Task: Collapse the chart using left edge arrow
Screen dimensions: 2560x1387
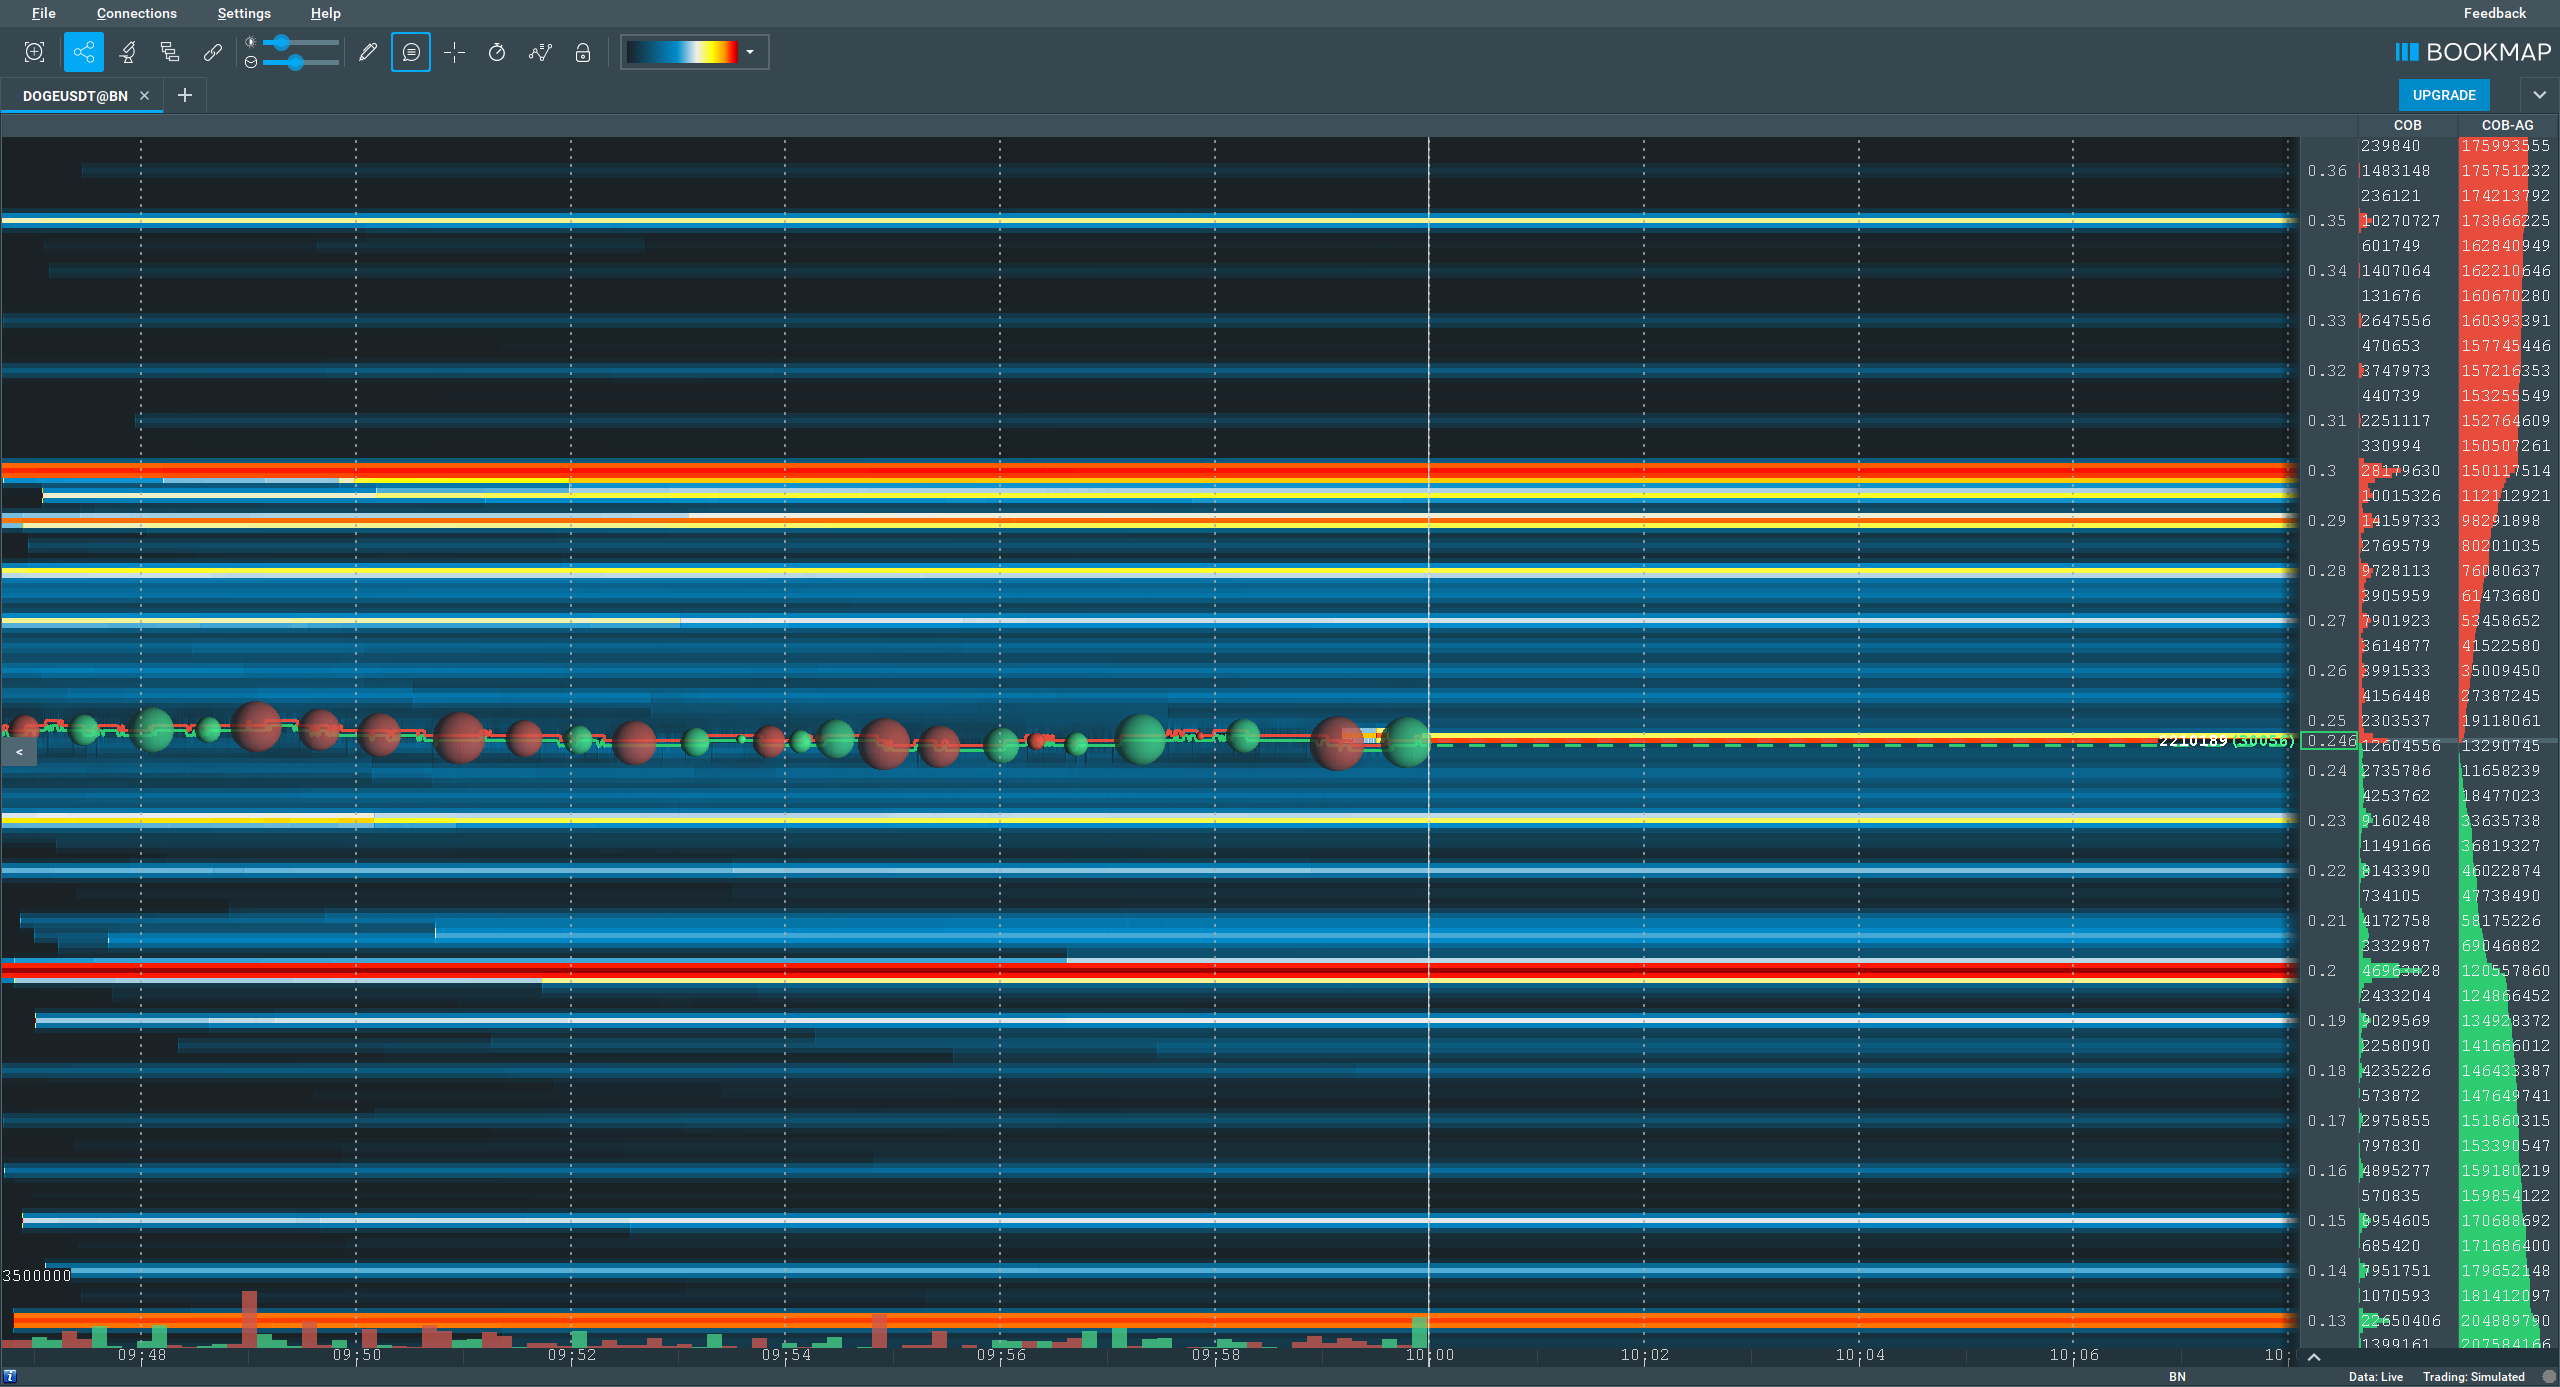Action: point(18,752)
